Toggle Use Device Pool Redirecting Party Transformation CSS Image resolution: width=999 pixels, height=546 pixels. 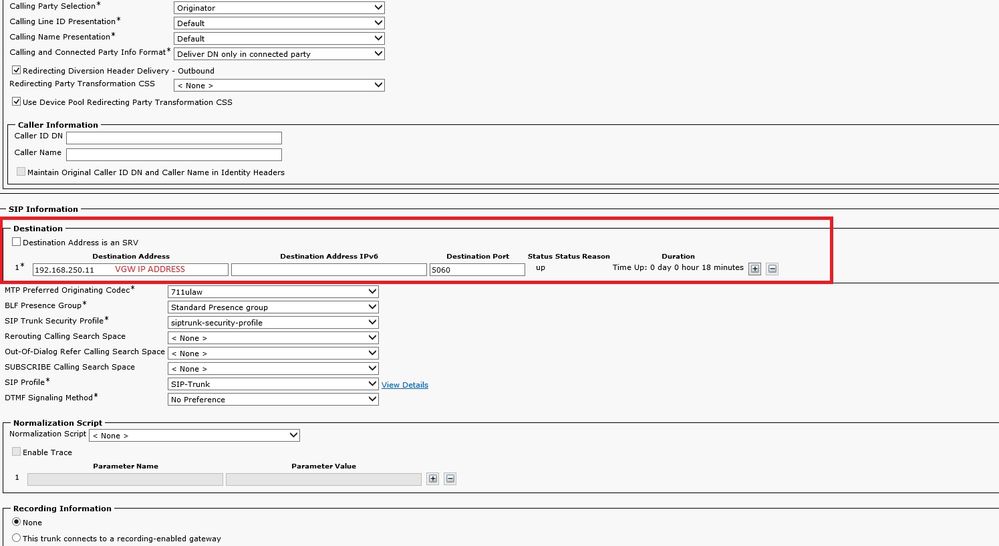click(x=17, y=101)
